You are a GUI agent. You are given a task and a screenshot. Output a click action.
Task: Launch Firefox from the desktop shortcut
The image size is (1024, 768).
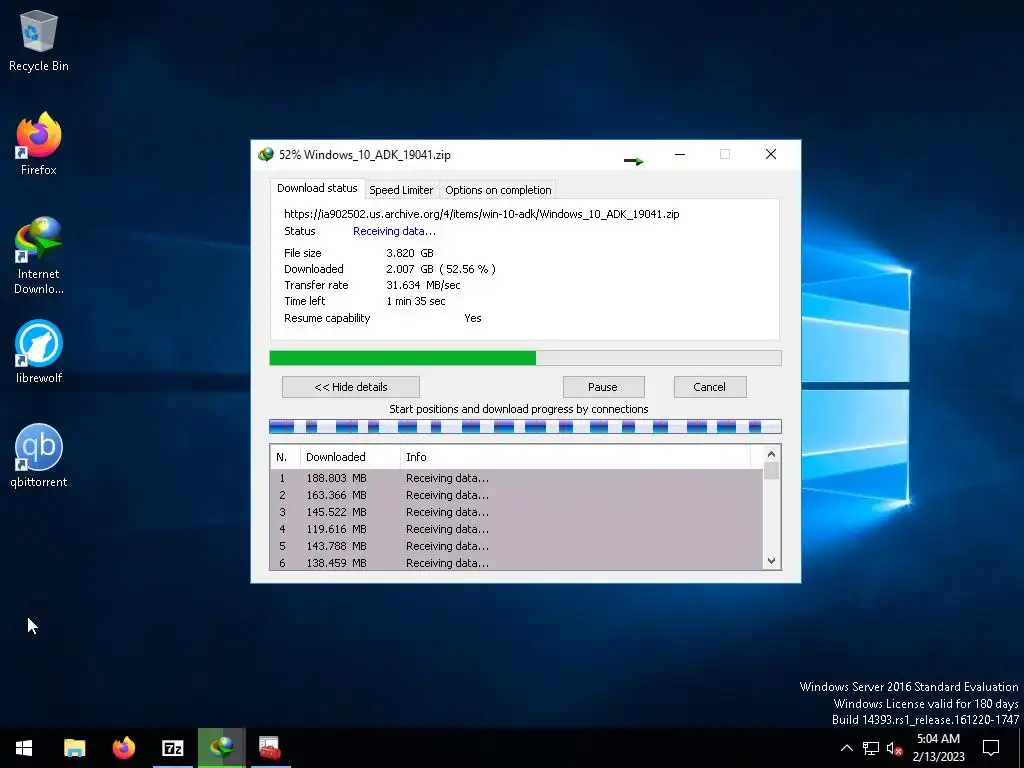[x=39, y=144]
